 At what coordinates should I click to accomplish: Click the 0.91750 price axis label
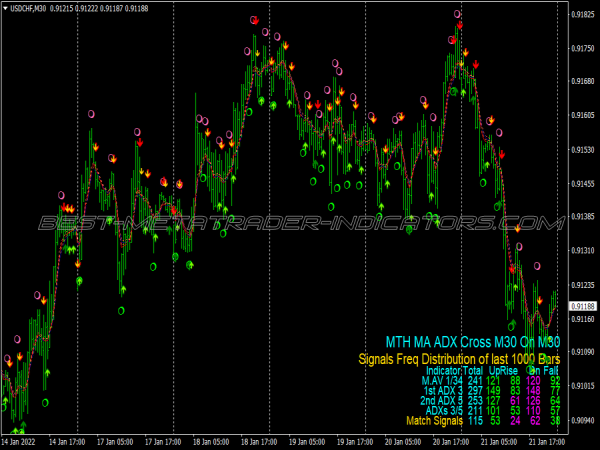583,49
